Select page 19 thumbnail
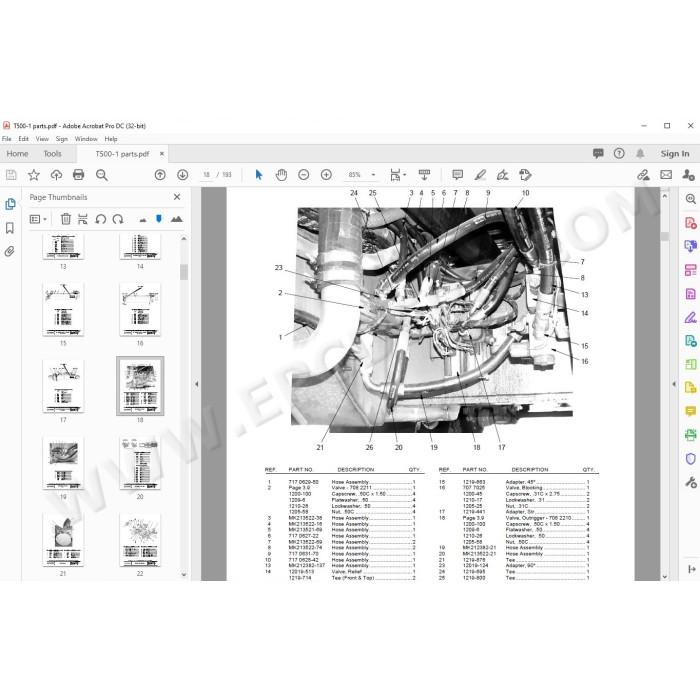Screen dimensions: 700x700 click(63, 463)
